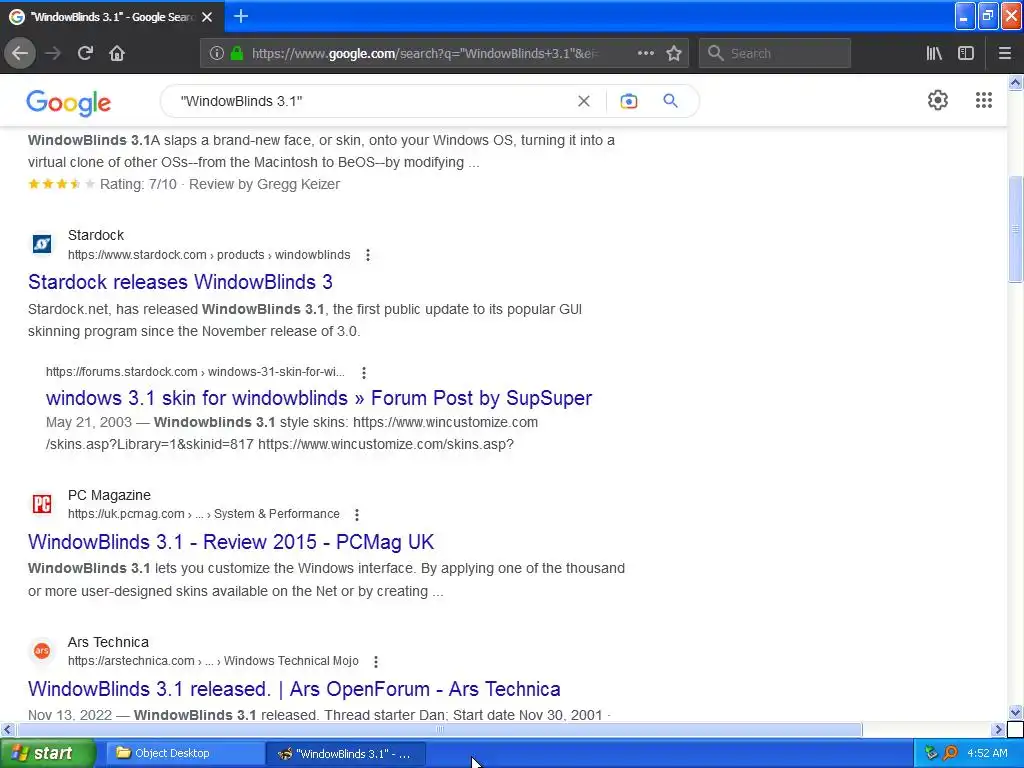Open more options for Ars Technica result
This screenshot has height=768, width=1024.
pos(376,662)
